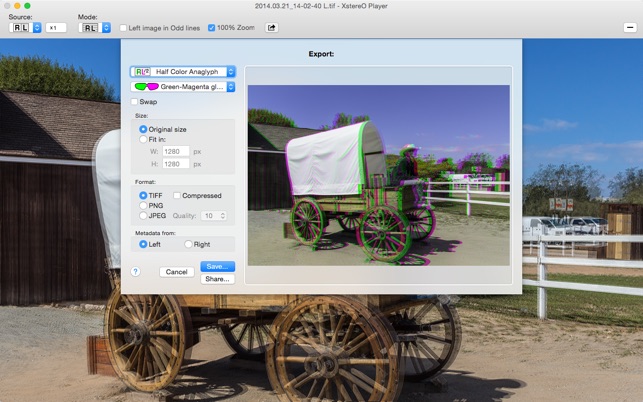Click the minus button at toolbar right
643x402 pixels.
pyautogui.click(x=629, y=27)
